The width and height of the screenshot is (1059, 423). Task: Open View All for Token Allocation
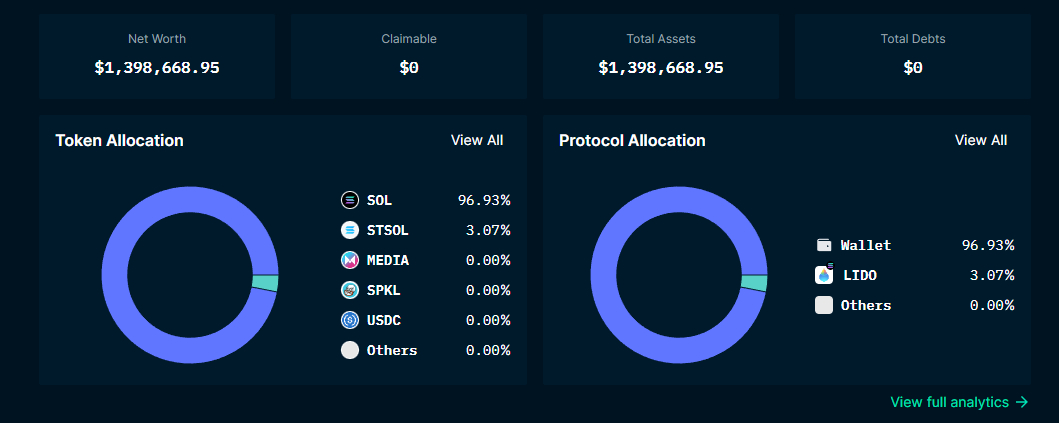click(477, 140)
